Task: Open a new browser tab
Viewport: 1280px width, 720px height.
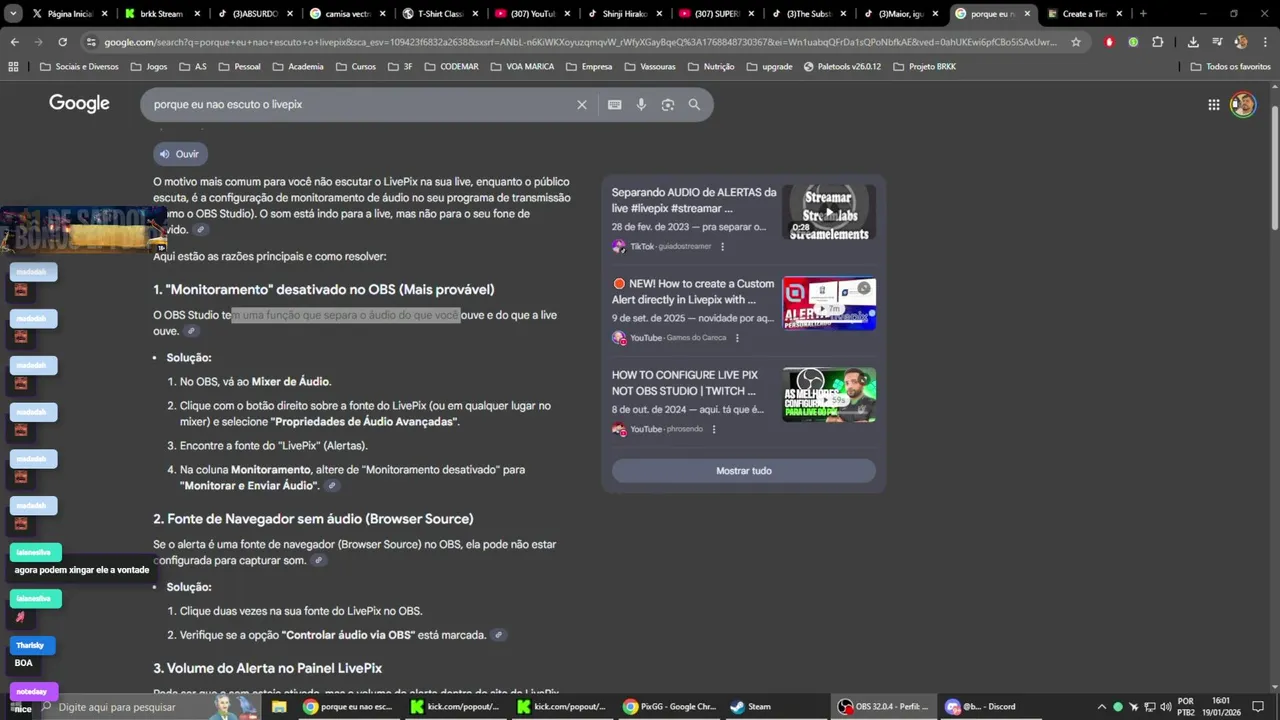Action: 1143,14
